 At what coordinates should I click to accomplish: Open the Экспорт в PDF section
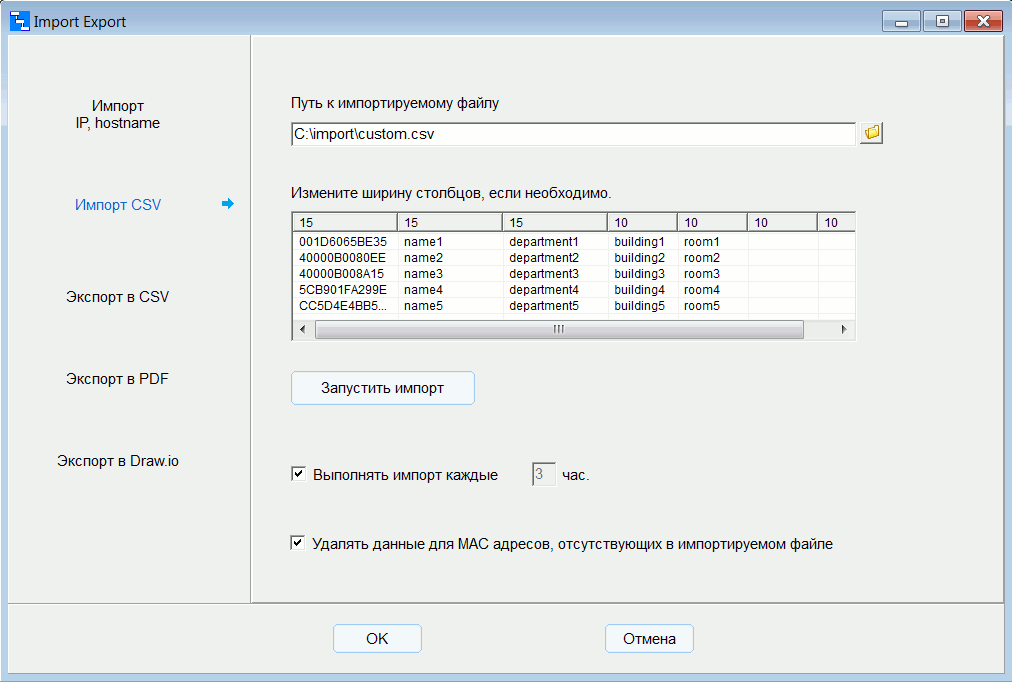(118, 379)
